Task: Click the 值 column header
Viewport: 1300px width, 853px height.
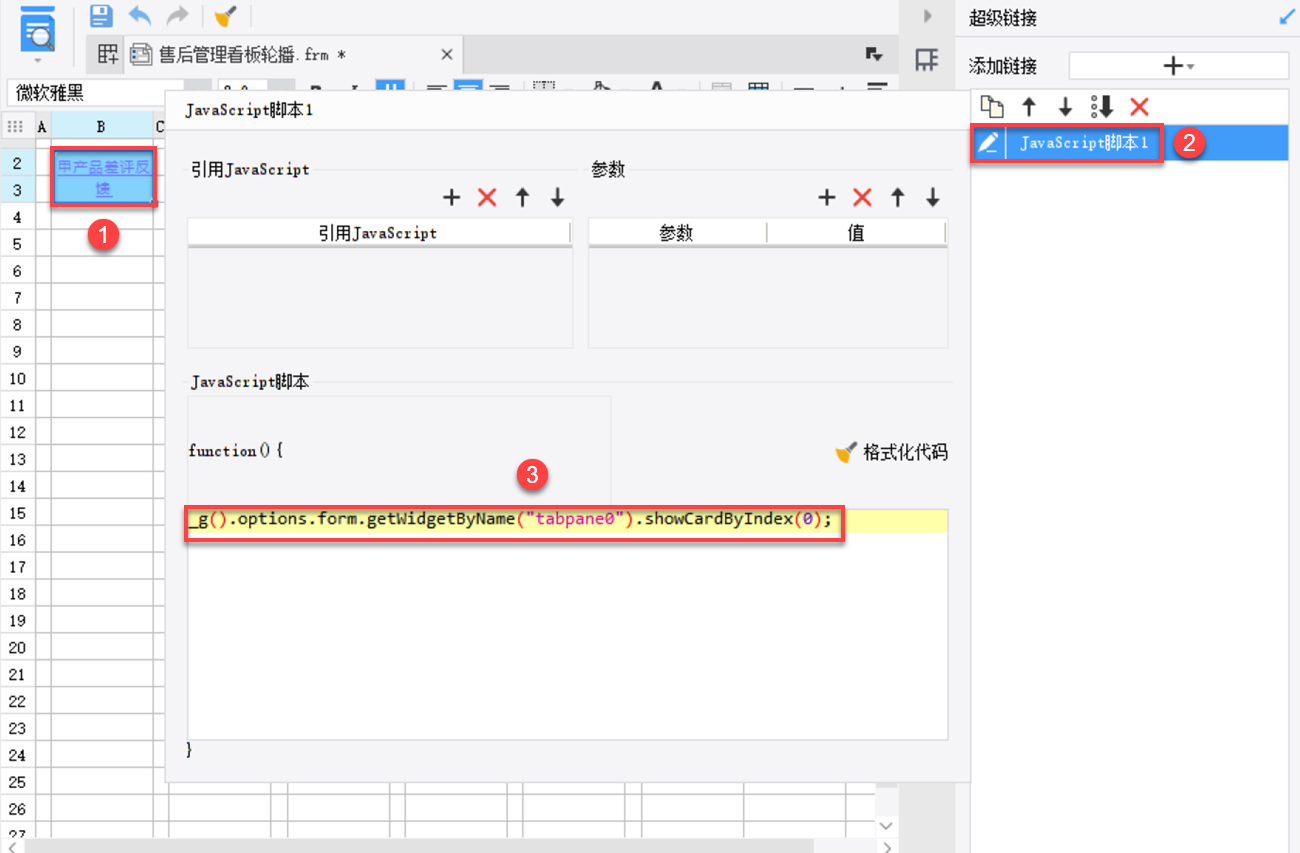Action: click(x=856, y=233)
